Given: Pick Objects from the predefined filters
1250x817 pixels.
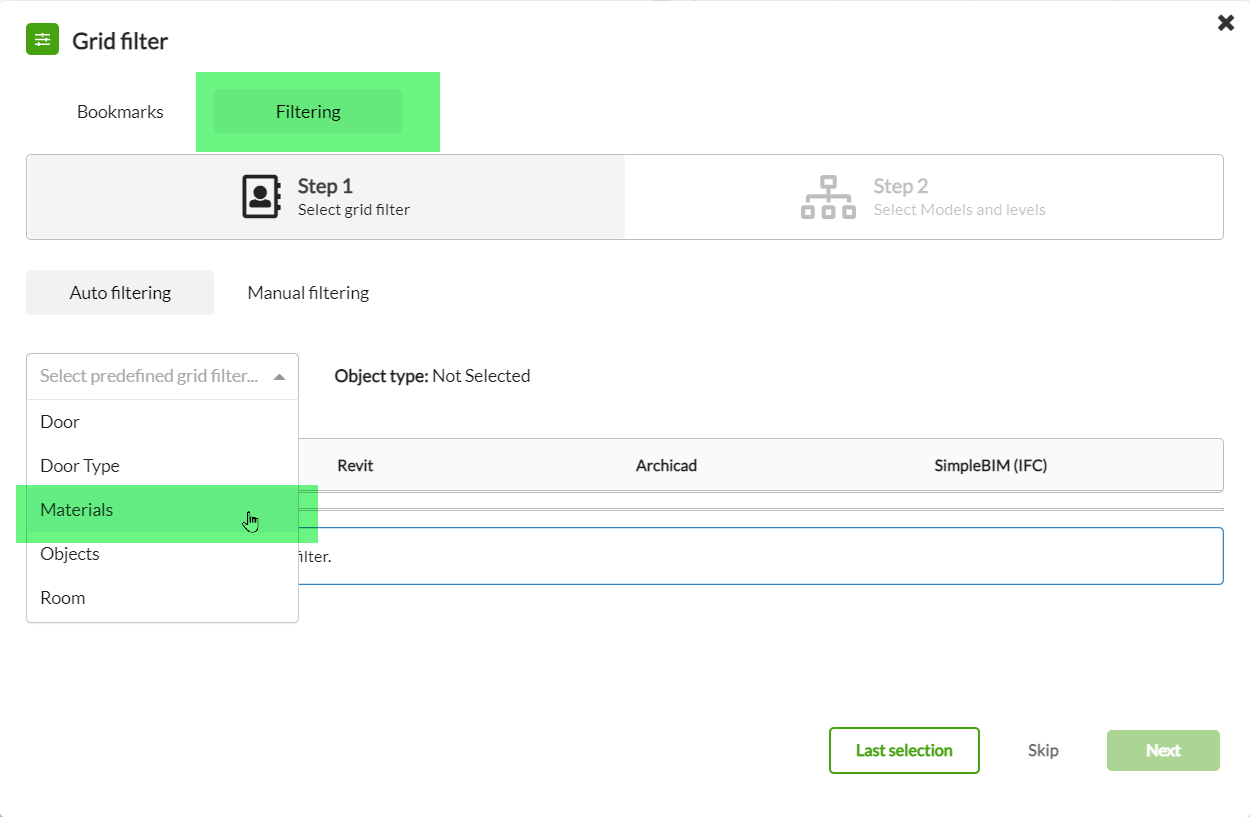Looking at the screenshot, I should tap(70, 553).
